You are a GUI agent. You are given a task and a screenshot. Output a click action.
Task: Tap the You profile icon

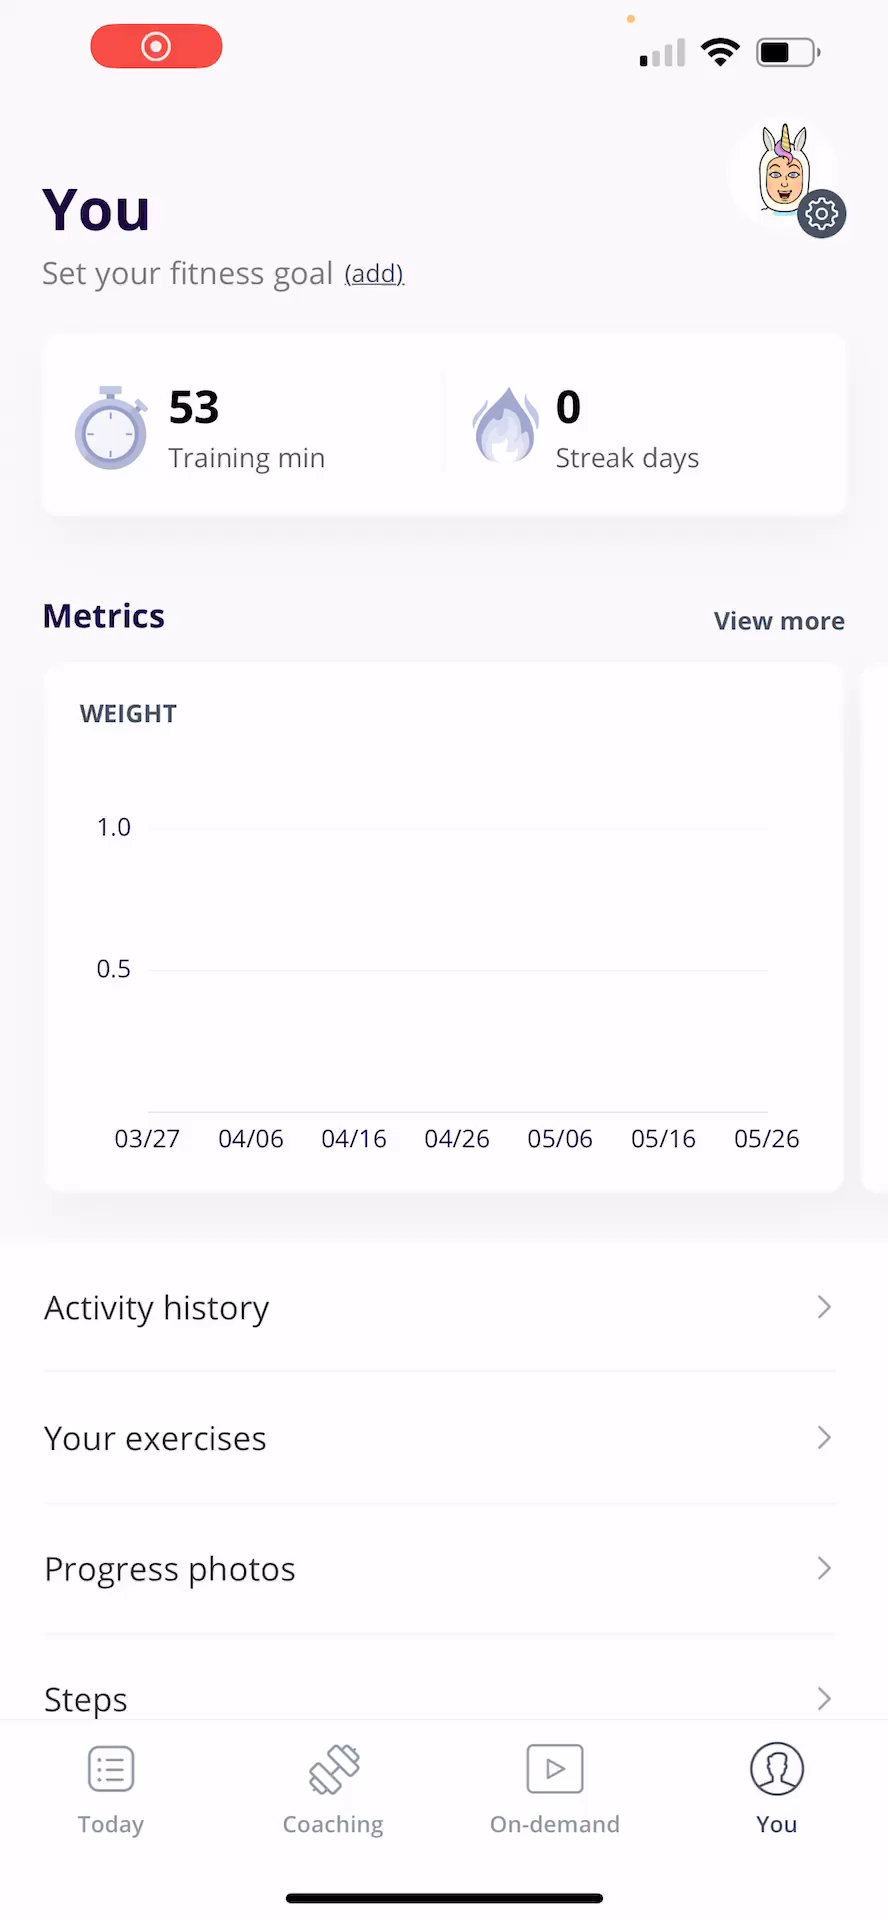pyautogui.click(x=777, y=1769)
